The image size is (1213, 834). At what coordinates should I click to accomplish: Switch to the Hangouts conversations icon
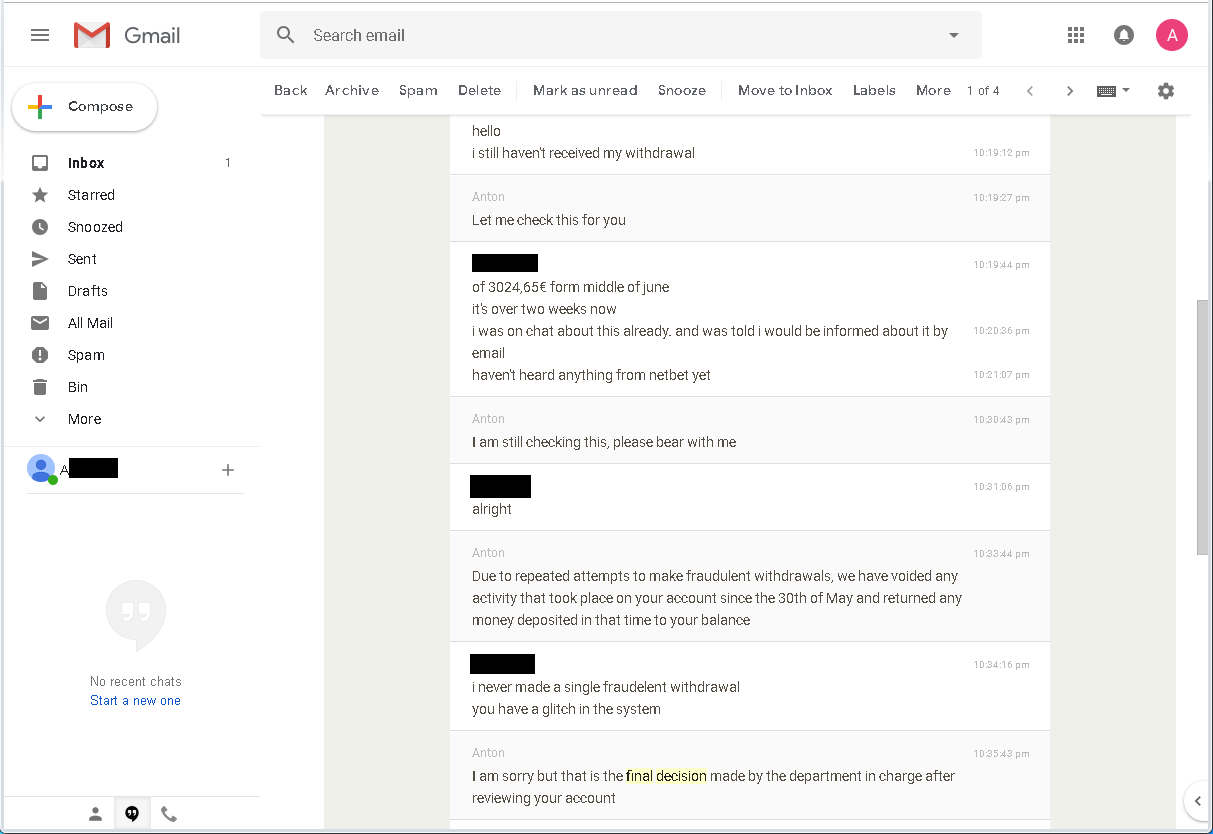(132, 814)
